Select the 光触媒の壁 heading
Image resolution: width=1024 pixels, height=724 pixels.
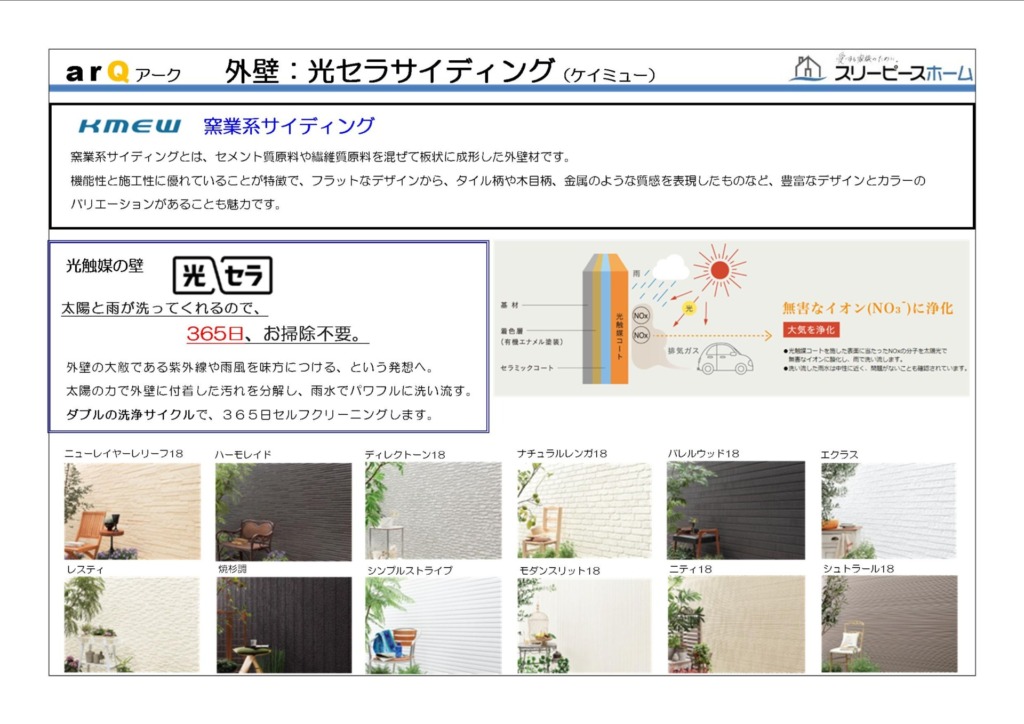[104, 266]
